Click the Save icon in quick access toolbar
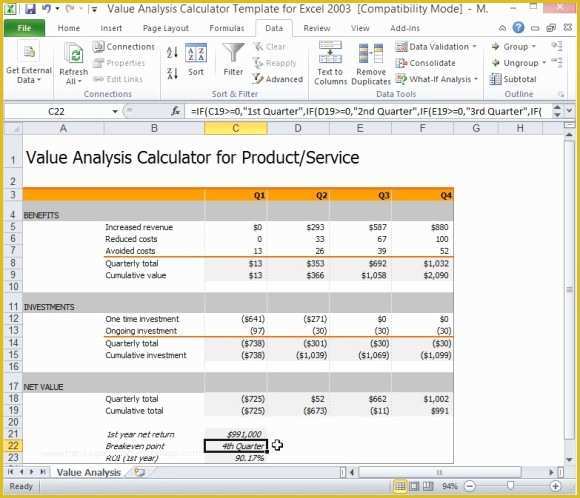The height and width of the screenshot is (498, 580). coord(30,9)
